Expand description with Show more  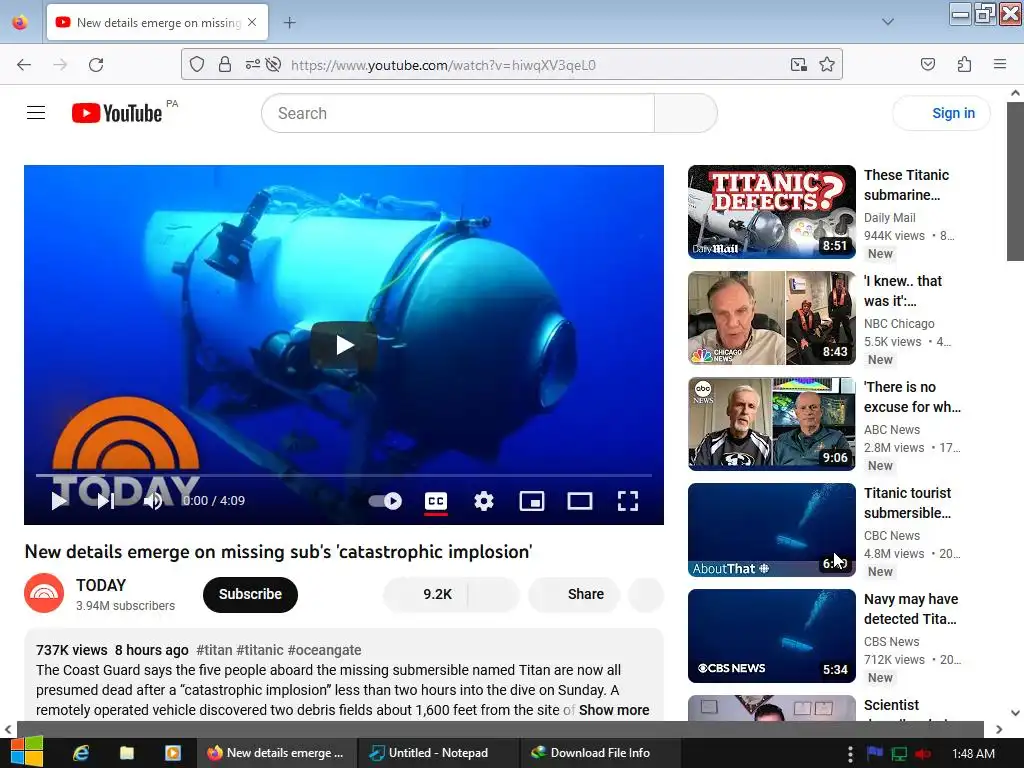coord(614,710)
